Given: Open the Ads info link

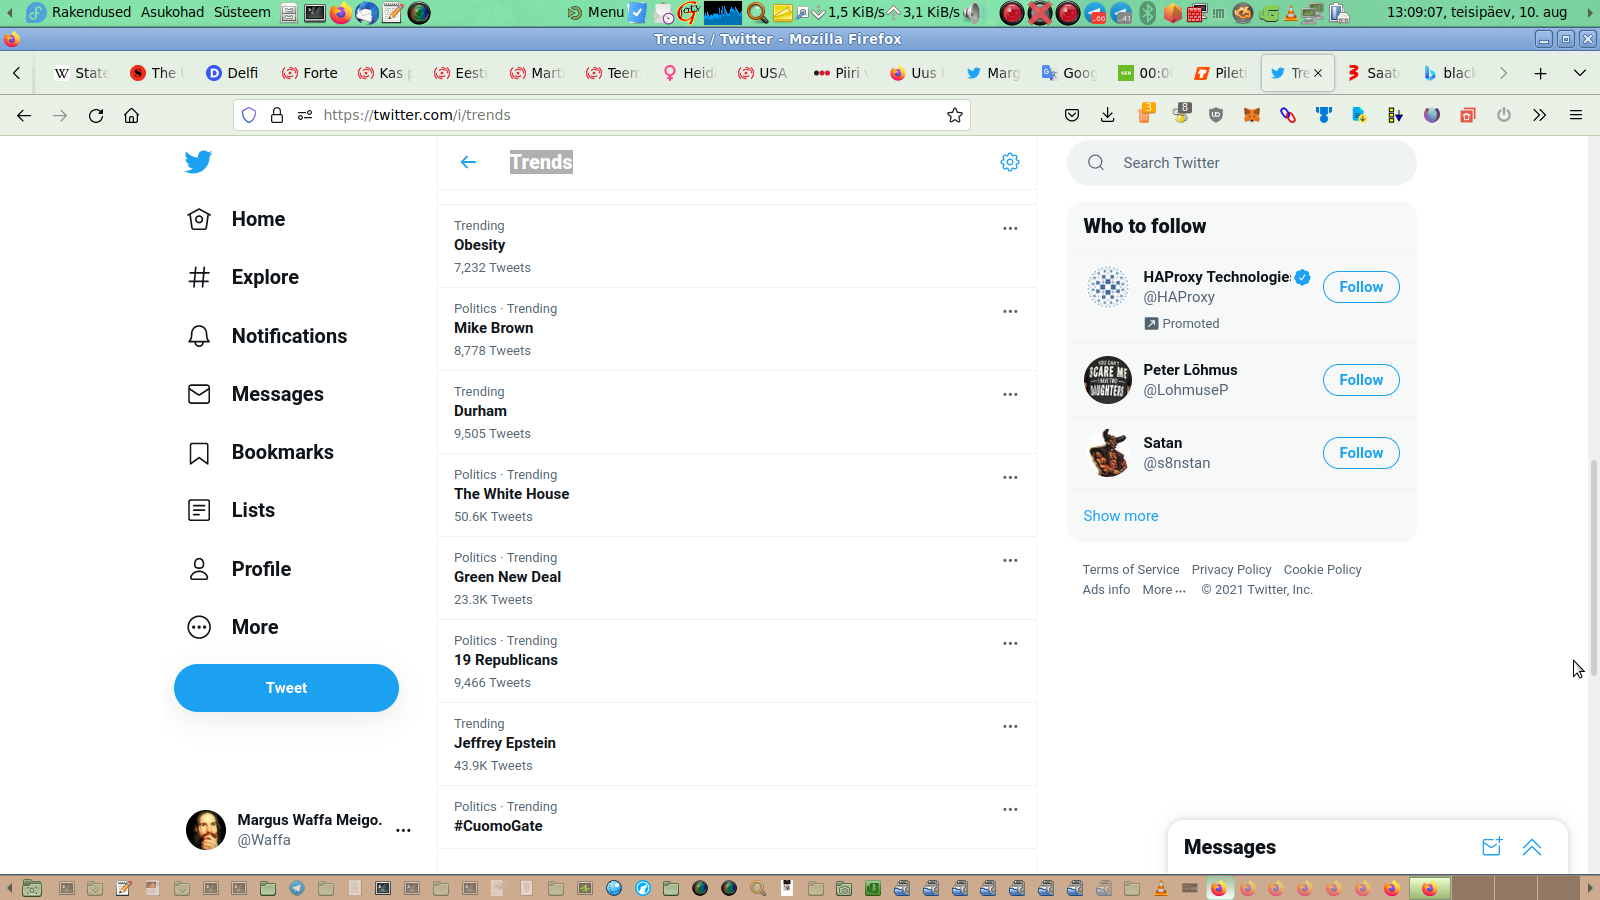Looking at the screenshot, I should [x=1106, y=590].
